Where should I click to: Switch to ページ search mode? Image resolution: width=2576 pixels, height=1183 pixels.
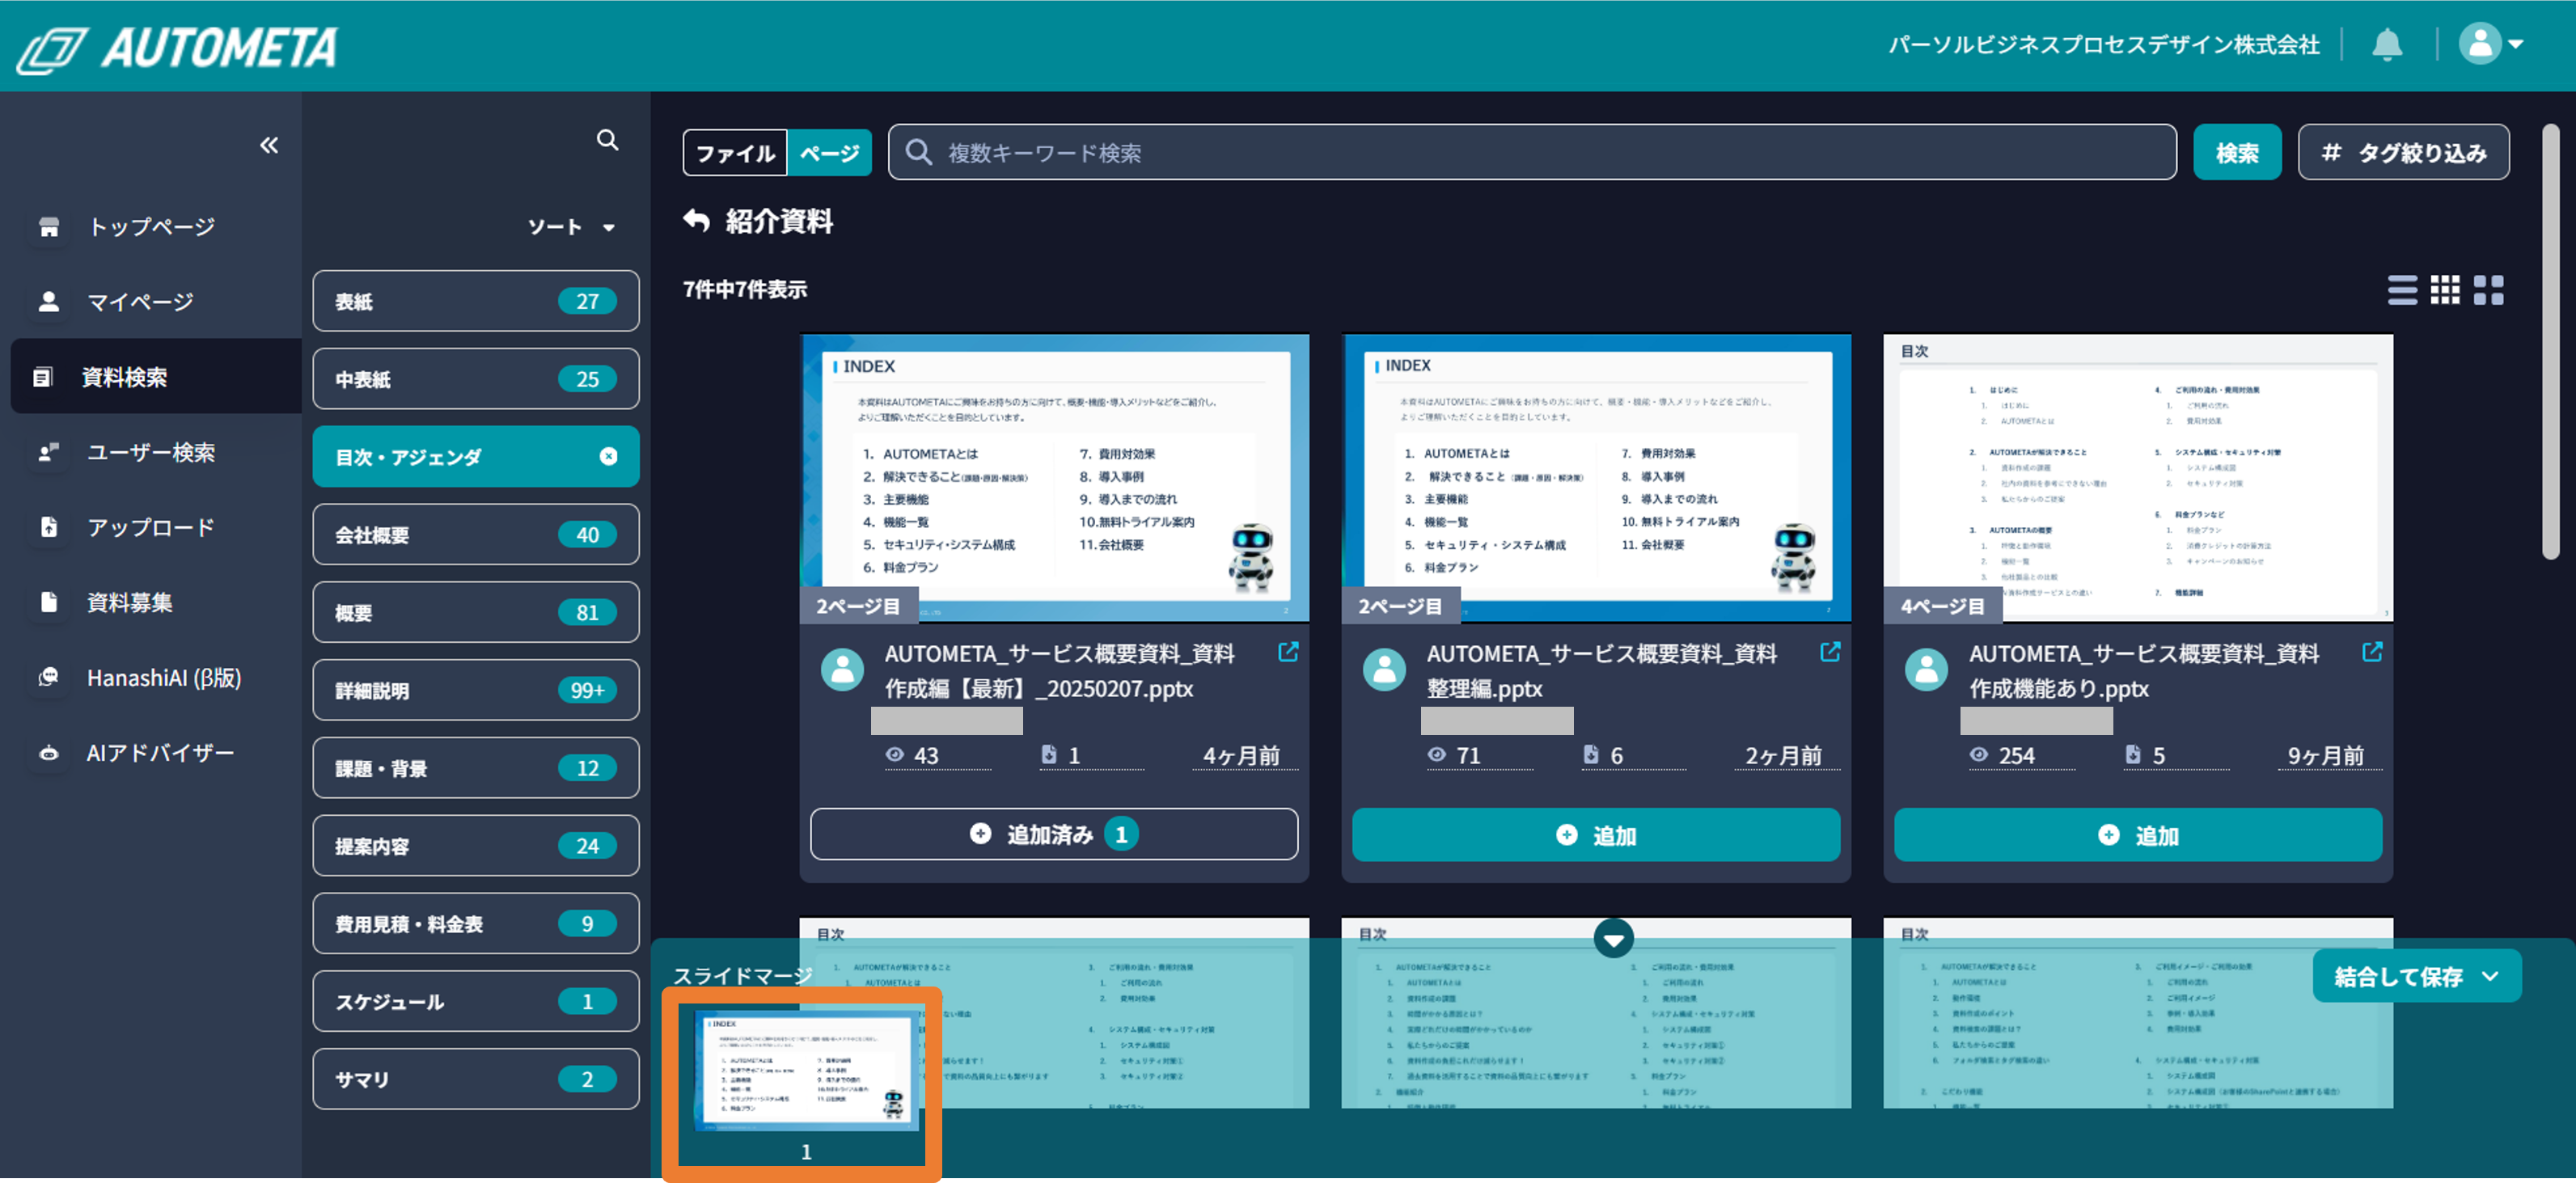(829, 153)
